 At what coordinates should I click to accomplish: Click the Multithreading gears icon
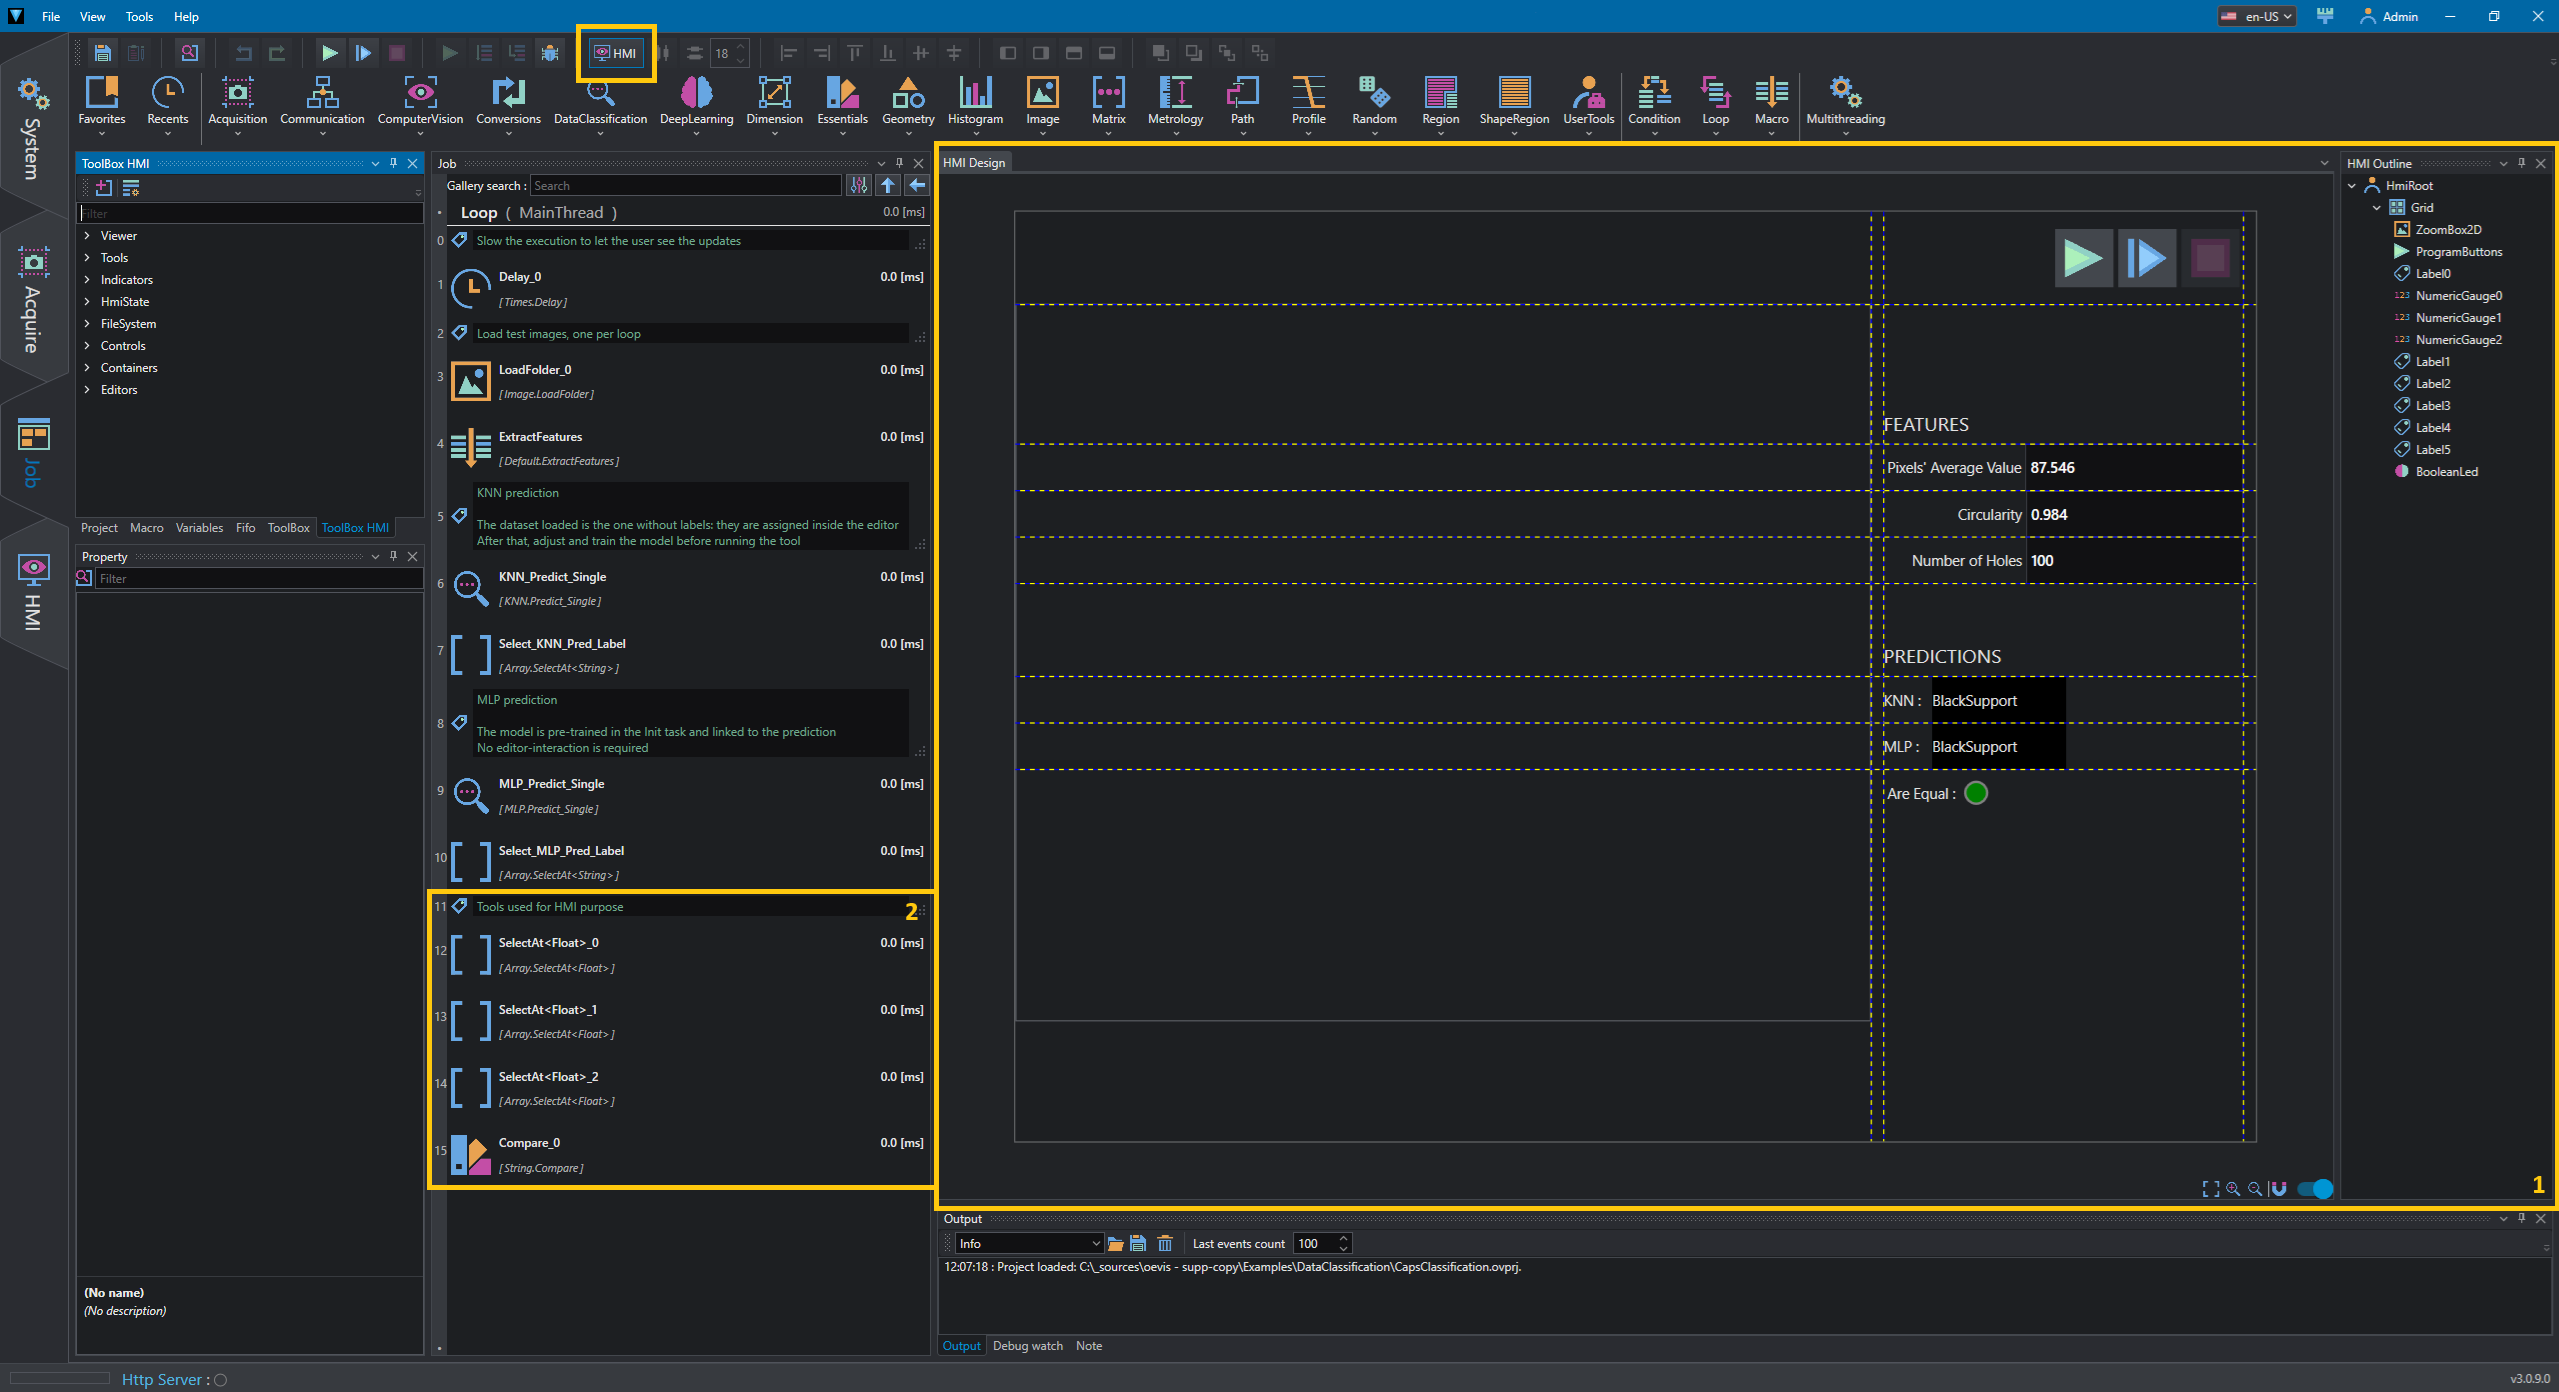pyautogui.click(x=1845, y=94)
